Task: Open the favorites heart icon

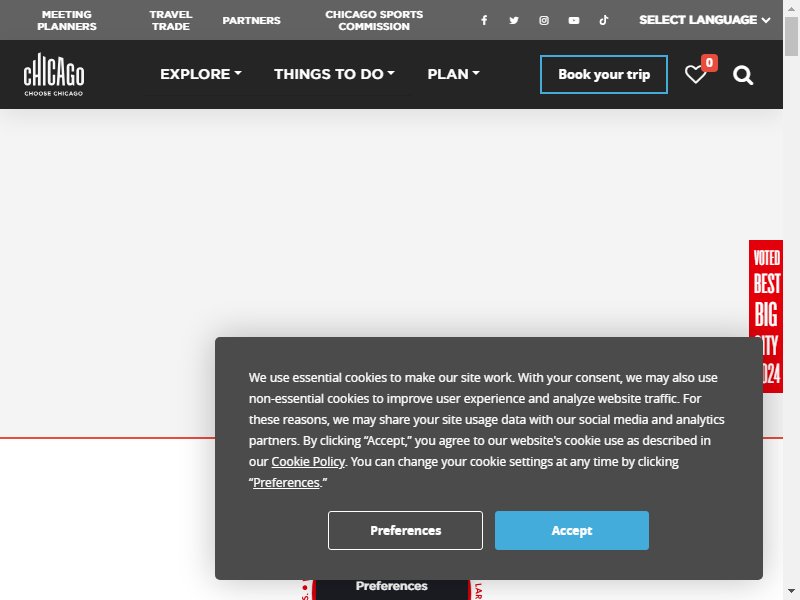Action: [695, 74]
